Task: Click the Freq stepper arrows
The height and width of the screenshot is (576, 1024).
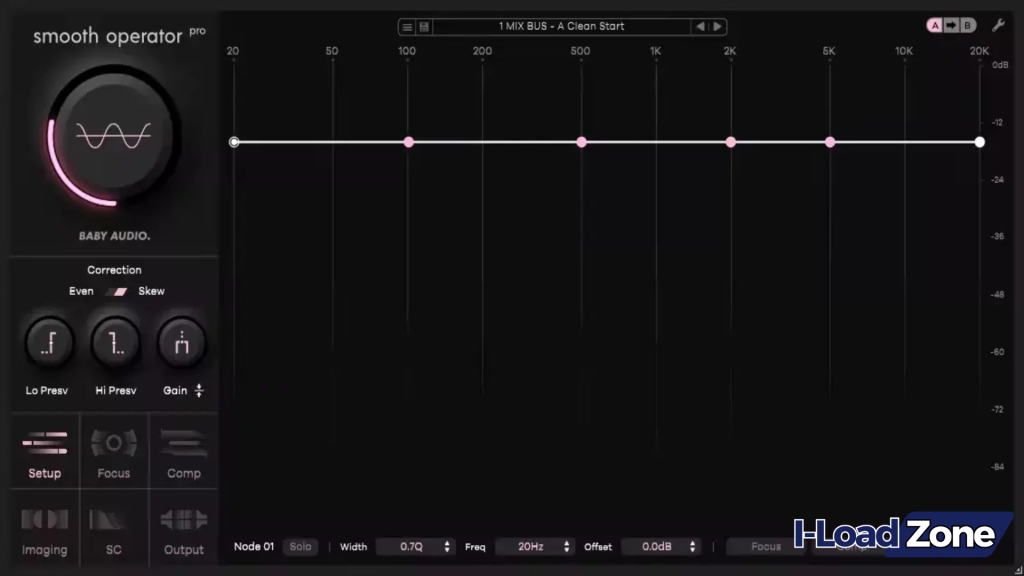Action: [566, 547]
